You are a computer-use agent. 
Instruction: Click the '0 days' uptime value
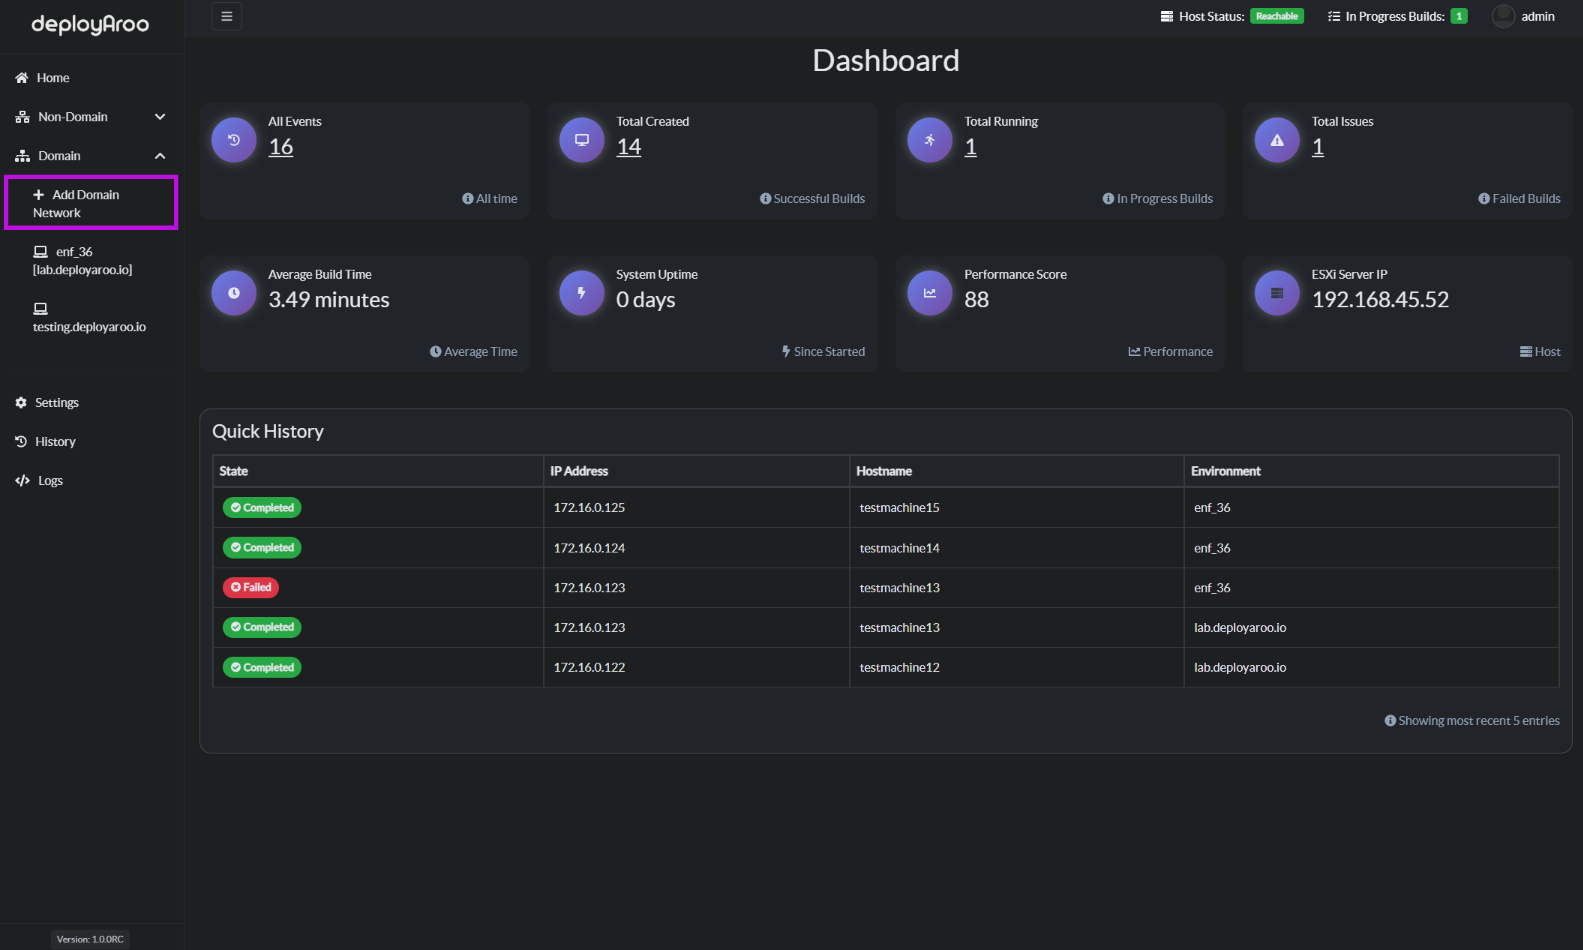coord(646,300)
